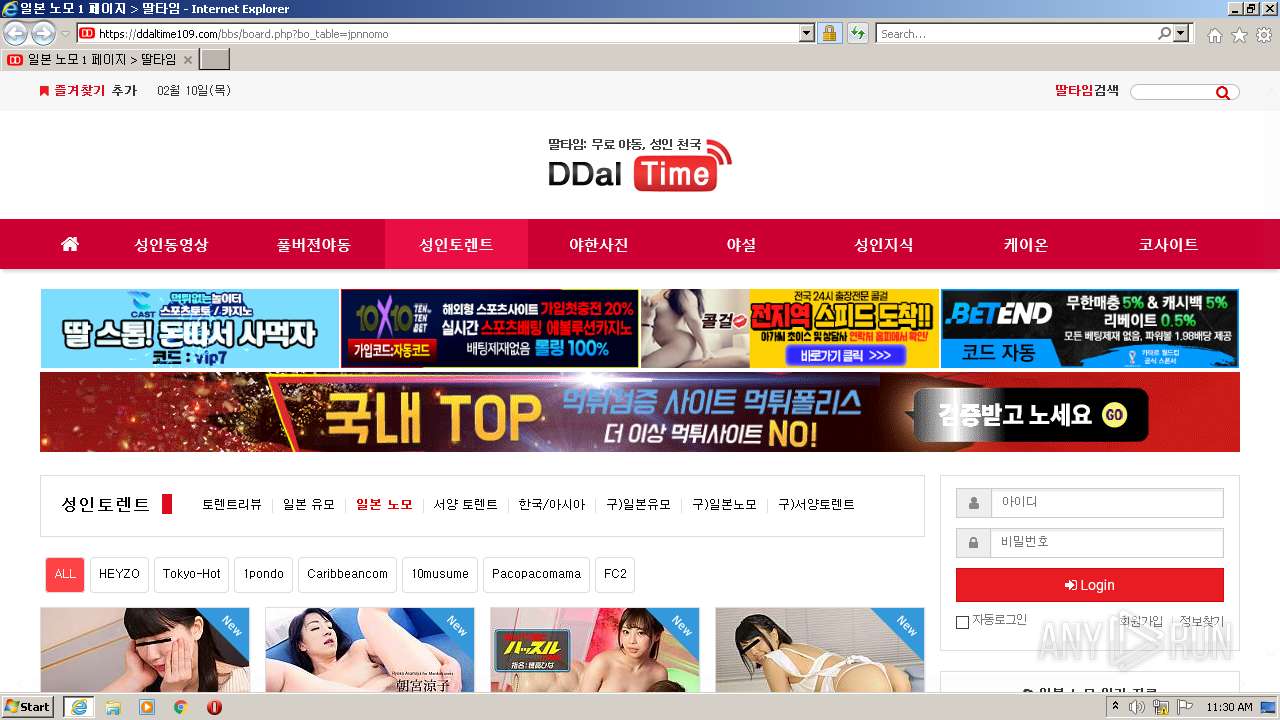Focus the browser Search box
The width and height of the screenshot is (1280, 720).
click(1016, 33)
